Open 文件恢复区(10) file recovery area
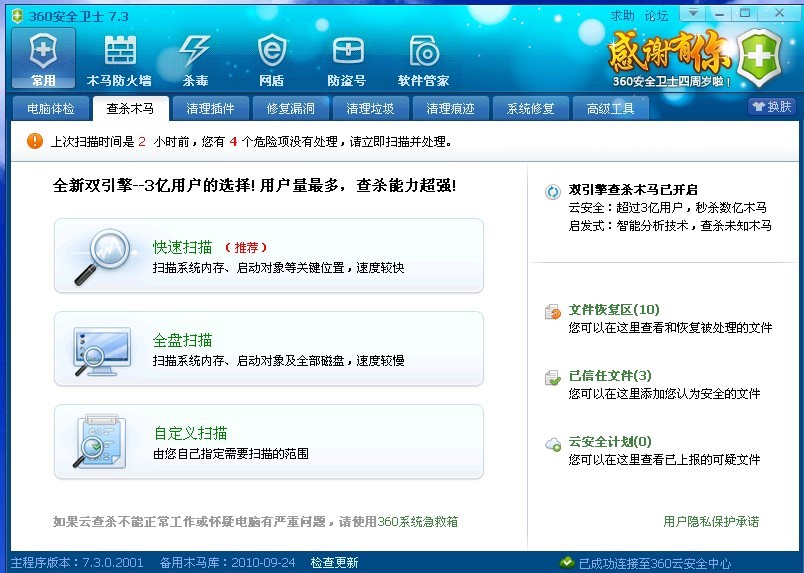804x573 pixels. pos(613,310)
